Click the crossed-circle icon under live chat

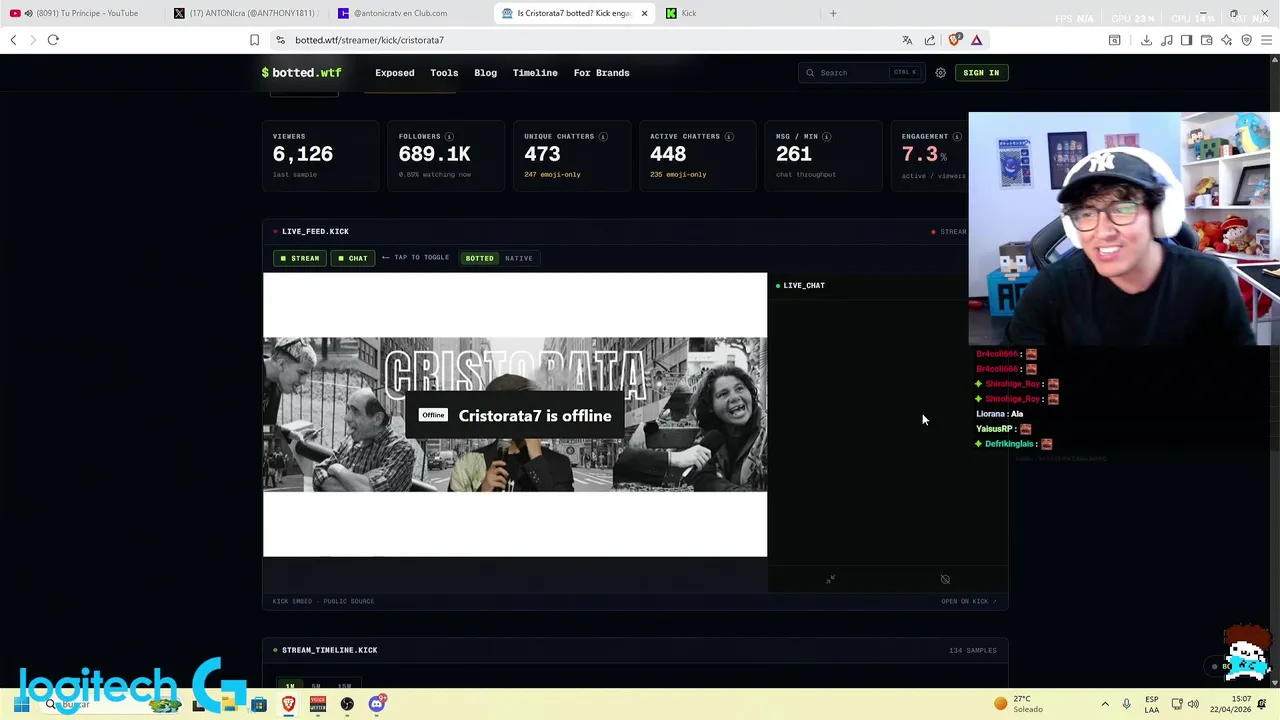(x=945, y=579)
